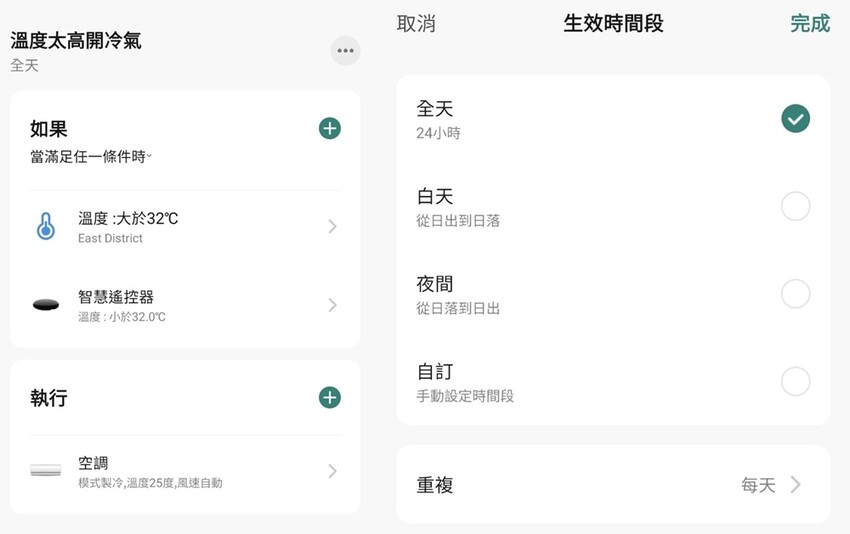The image size is (850, 534).
Task: Tap the 溫度 :大於32°C condition text
Action: [x=128, y=218]
